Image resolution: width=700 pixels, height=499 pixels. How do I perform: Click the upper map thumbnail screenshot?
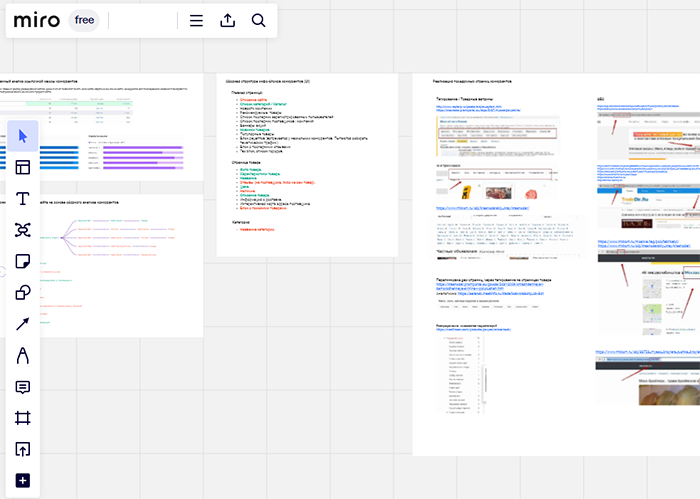click(652, 289)
